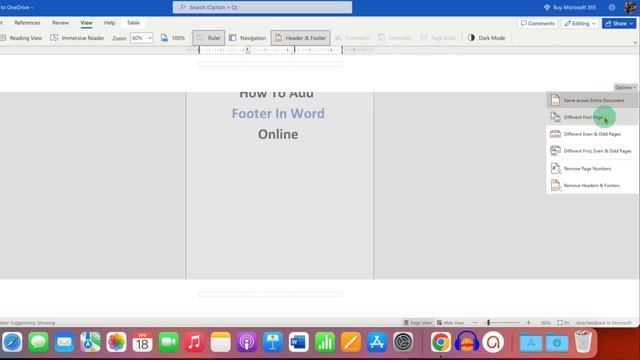Open the Trash in the dock
This screenshot has height=360, width=640.
[x=583, y=342]
